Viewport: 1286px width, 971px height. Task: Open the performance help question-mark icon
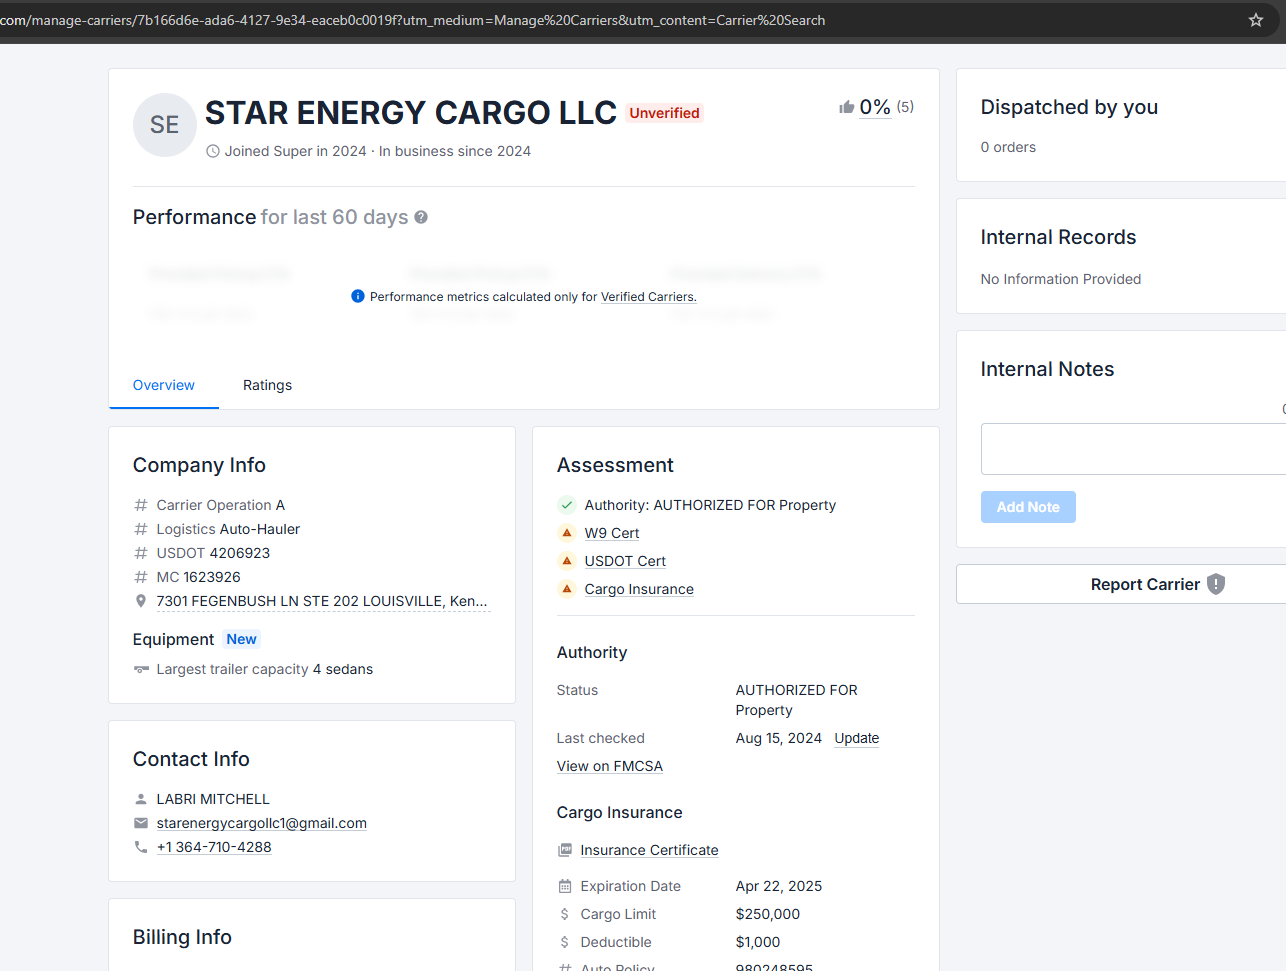(421, 217)
